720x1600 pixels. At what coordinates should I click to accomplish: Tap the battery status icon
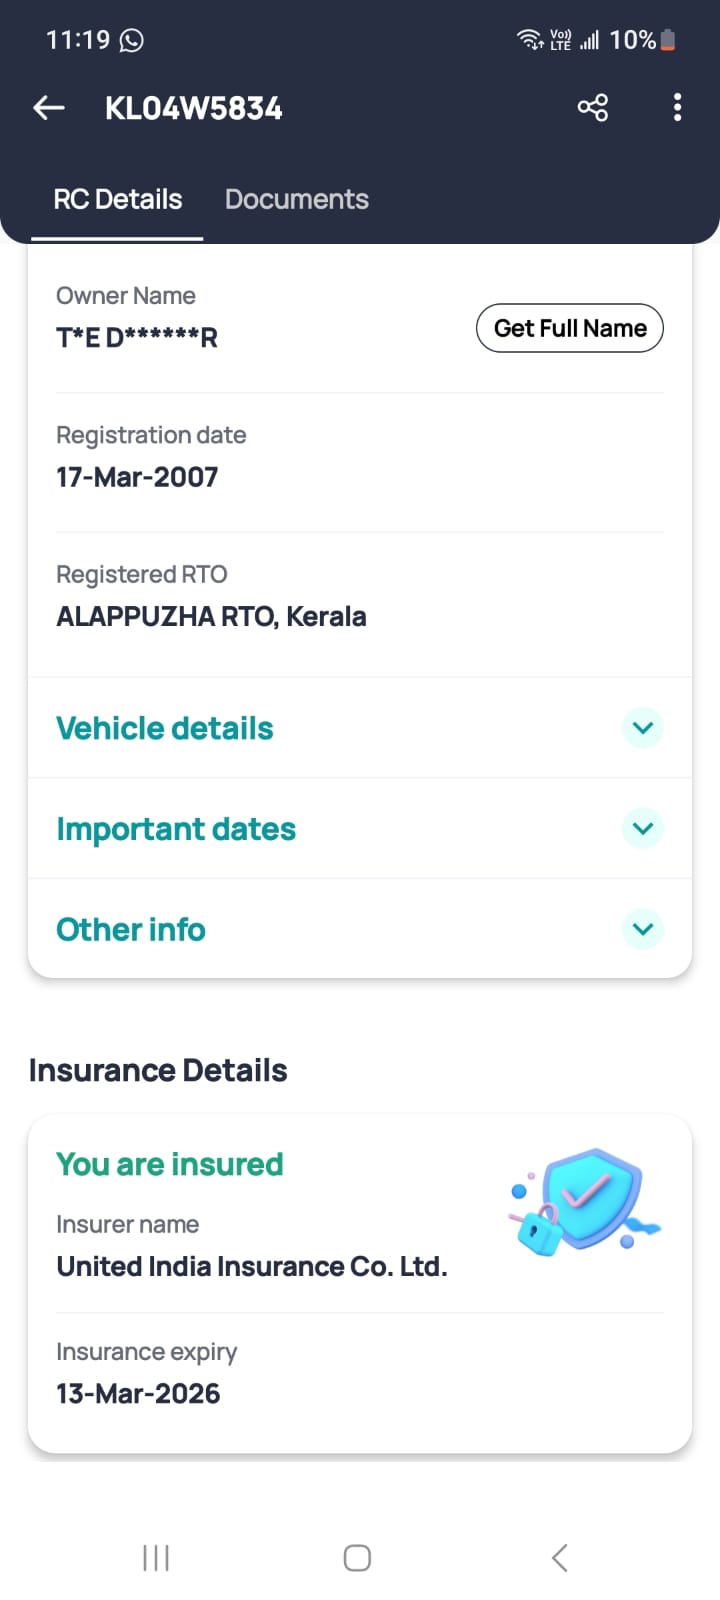pyautogui.click(x=668, y=40)
